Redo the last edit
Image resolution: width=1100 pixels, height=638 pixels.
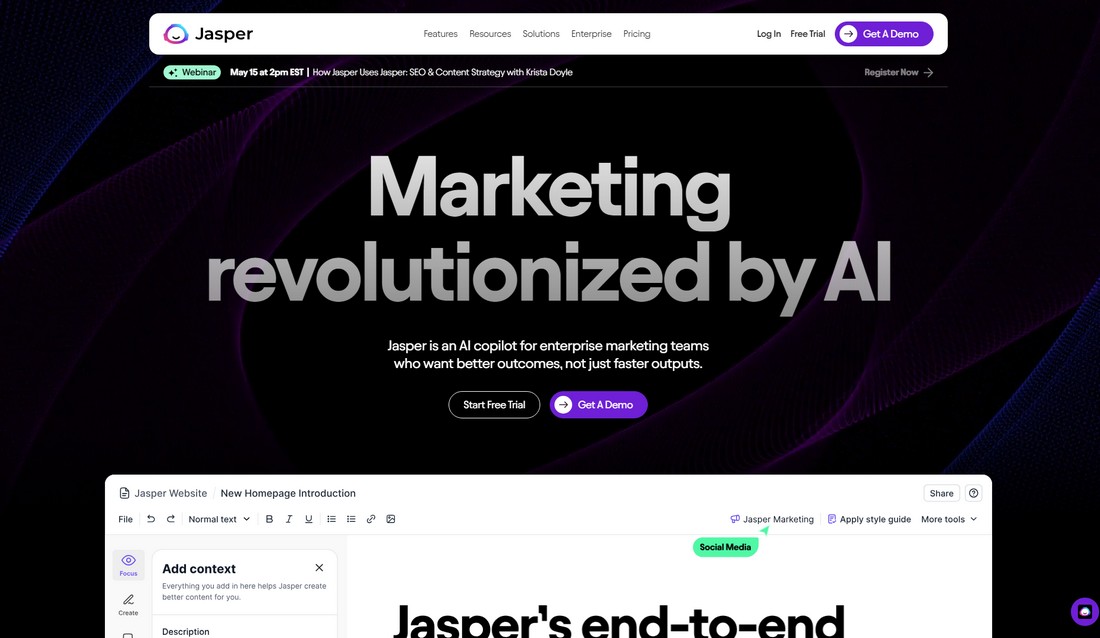[x=170, y=519]
